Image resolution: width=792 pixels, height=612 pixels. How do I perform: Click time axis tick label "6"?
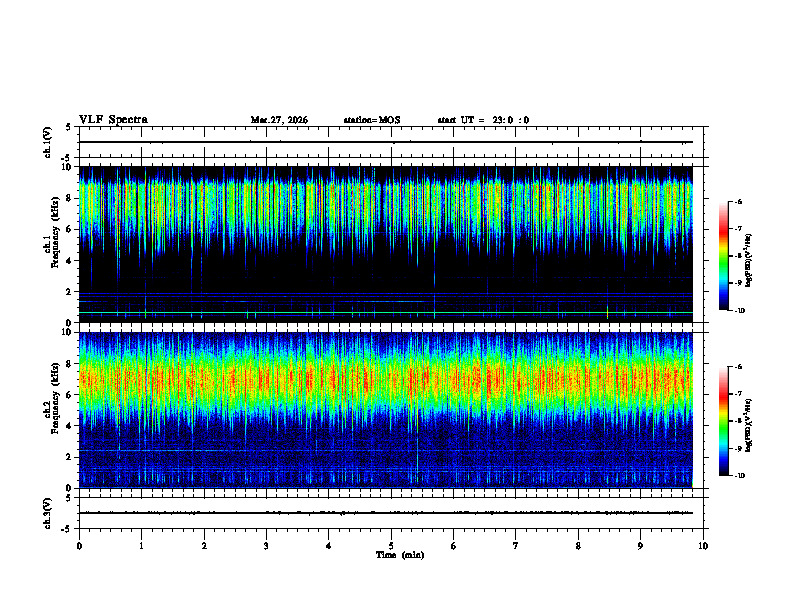[x=454, y=546]
